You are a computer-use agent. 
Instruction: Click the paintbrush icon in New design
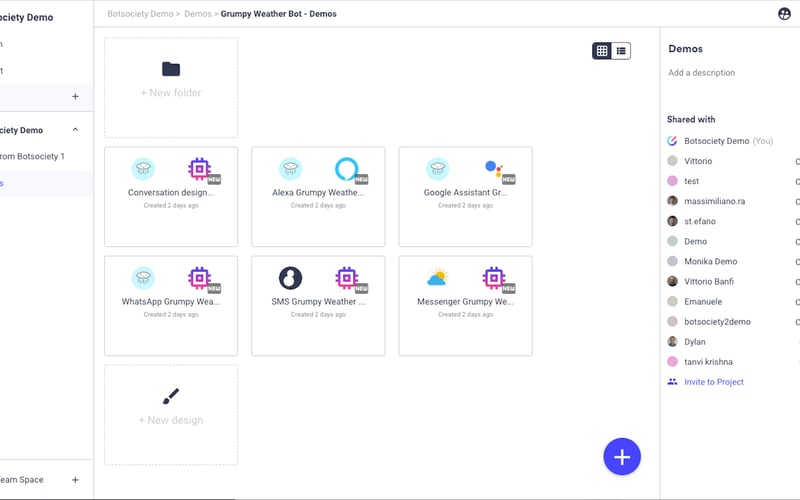(x=171, y=396)
